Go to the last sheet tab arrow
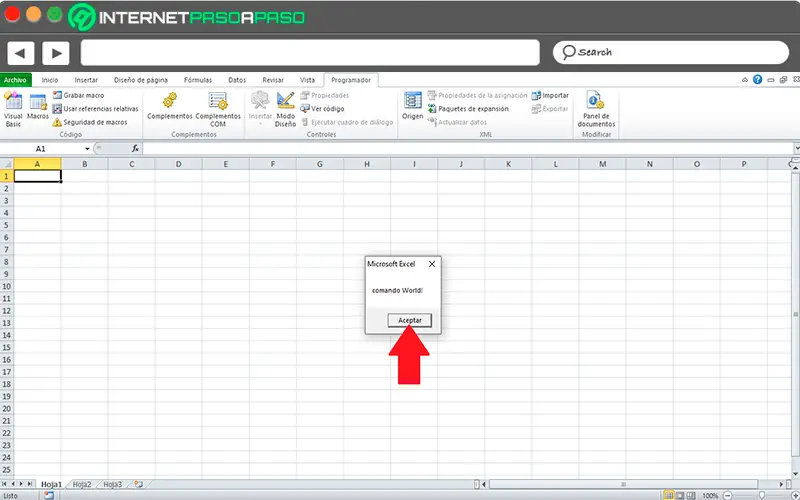The width and height of the screenshot is (800, 500). pyautogui.click(x=30, y=484)
